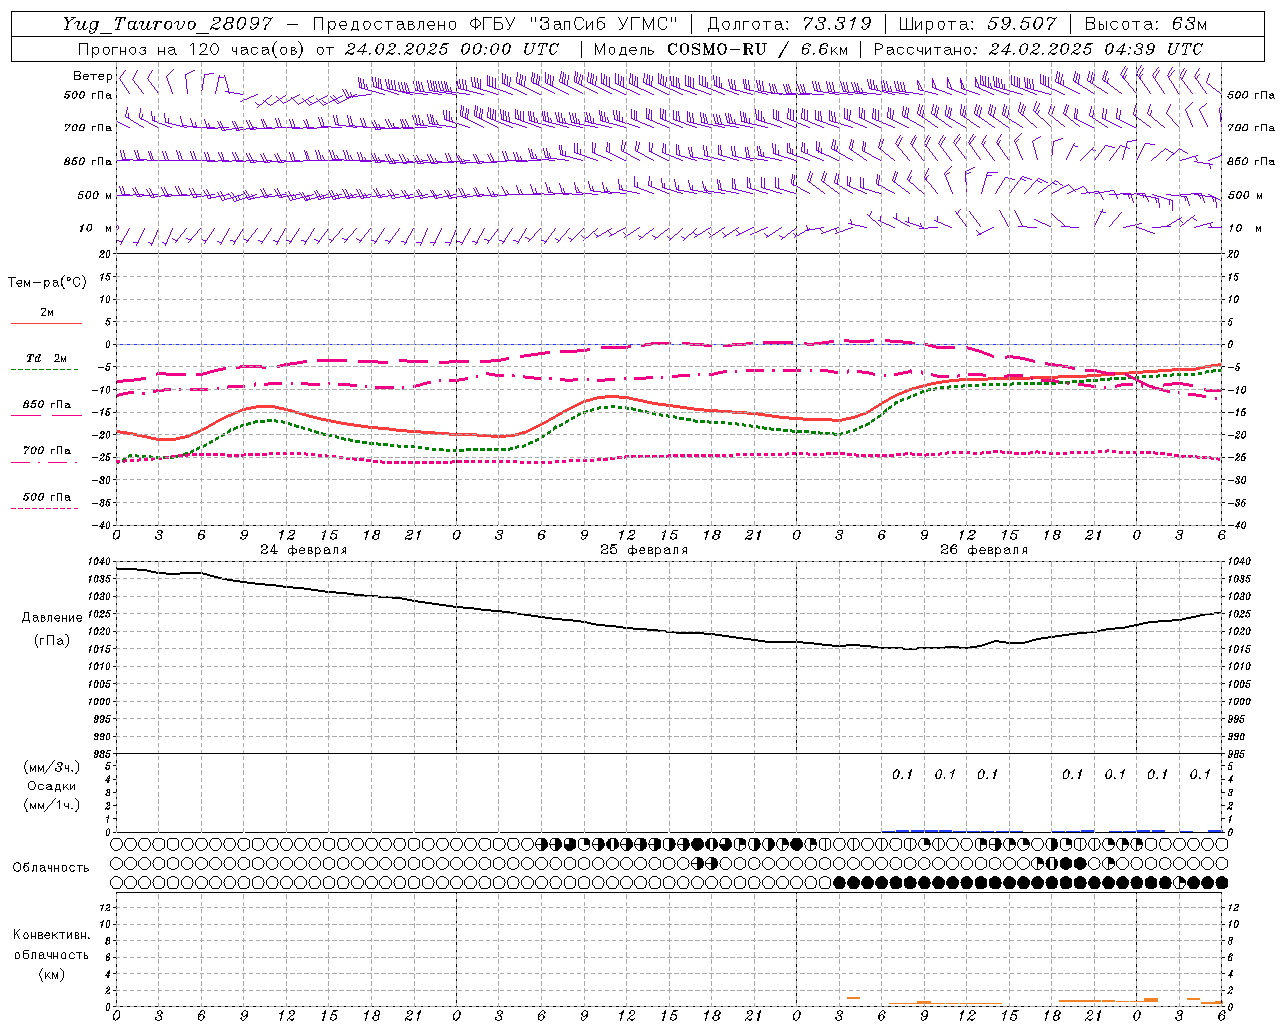Click the date label 24 февраля
The image size is (1280, 1024).
(x=304, y=550)
